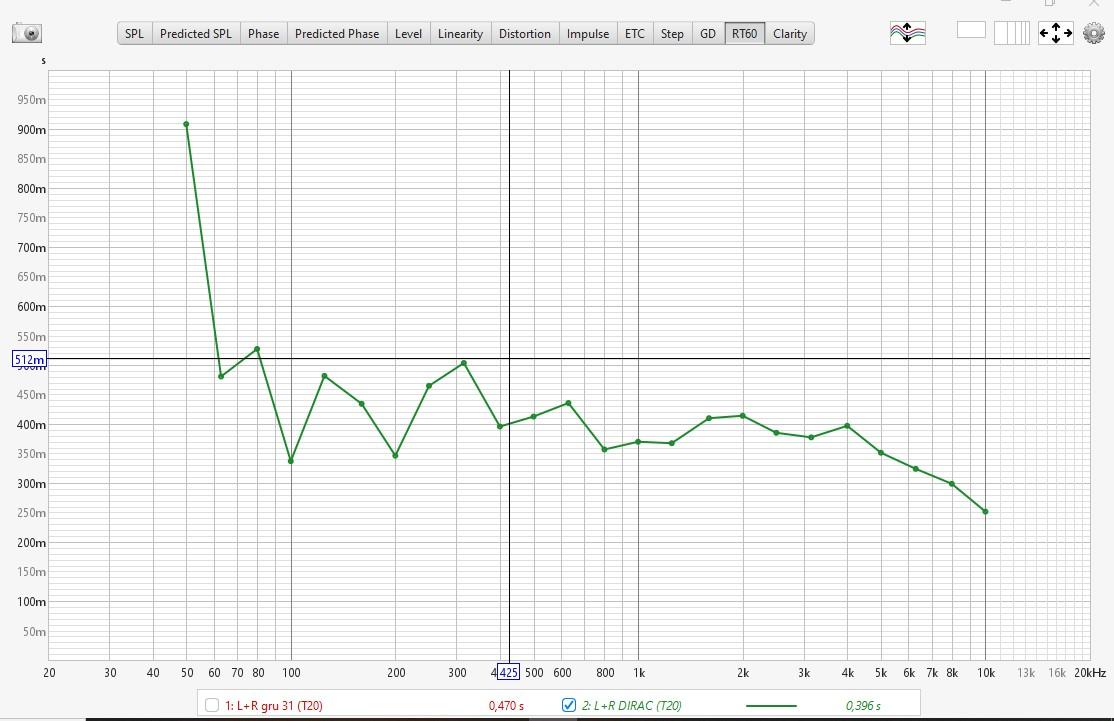Switch to the Impulse tab
This screenshot has width=1114, height=721.
(x=587, y=33)
